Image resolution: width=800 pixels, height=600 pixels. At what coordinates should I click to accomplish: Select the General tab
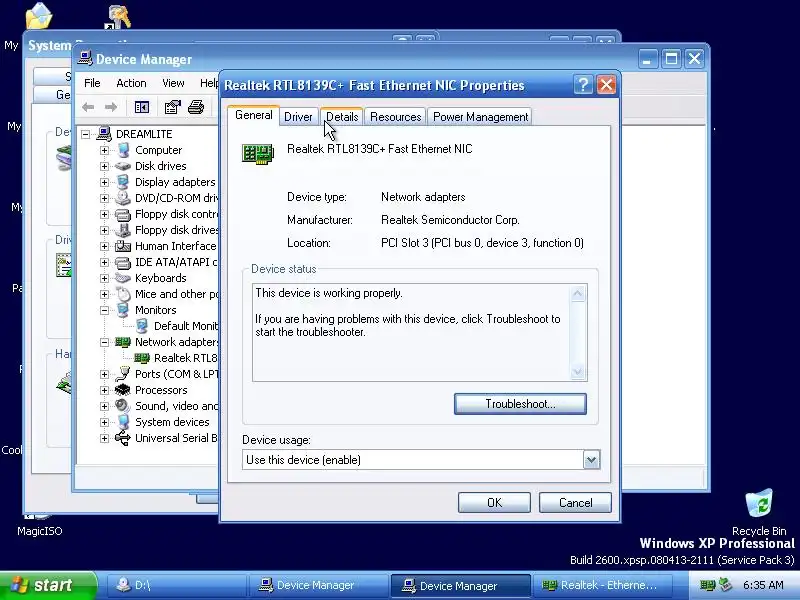click(254, 115)
